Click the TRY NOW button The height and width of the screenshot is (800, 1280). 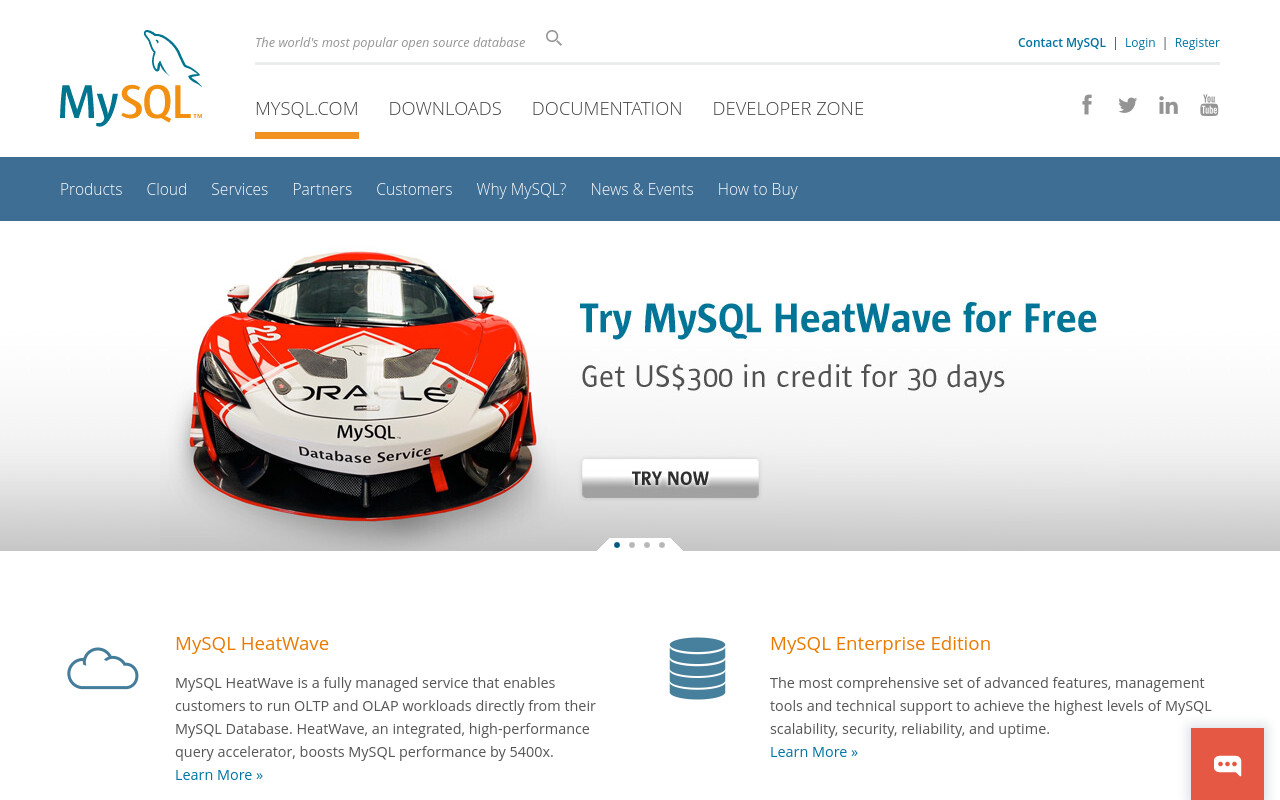coord(670,478)
